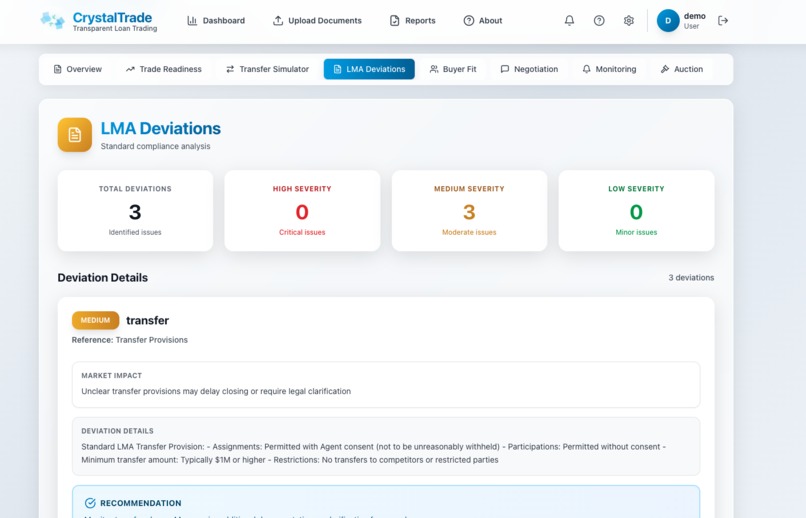Click the Medium Severity card
The height and width of the screenshot is (518, 806).
point(469,211)
